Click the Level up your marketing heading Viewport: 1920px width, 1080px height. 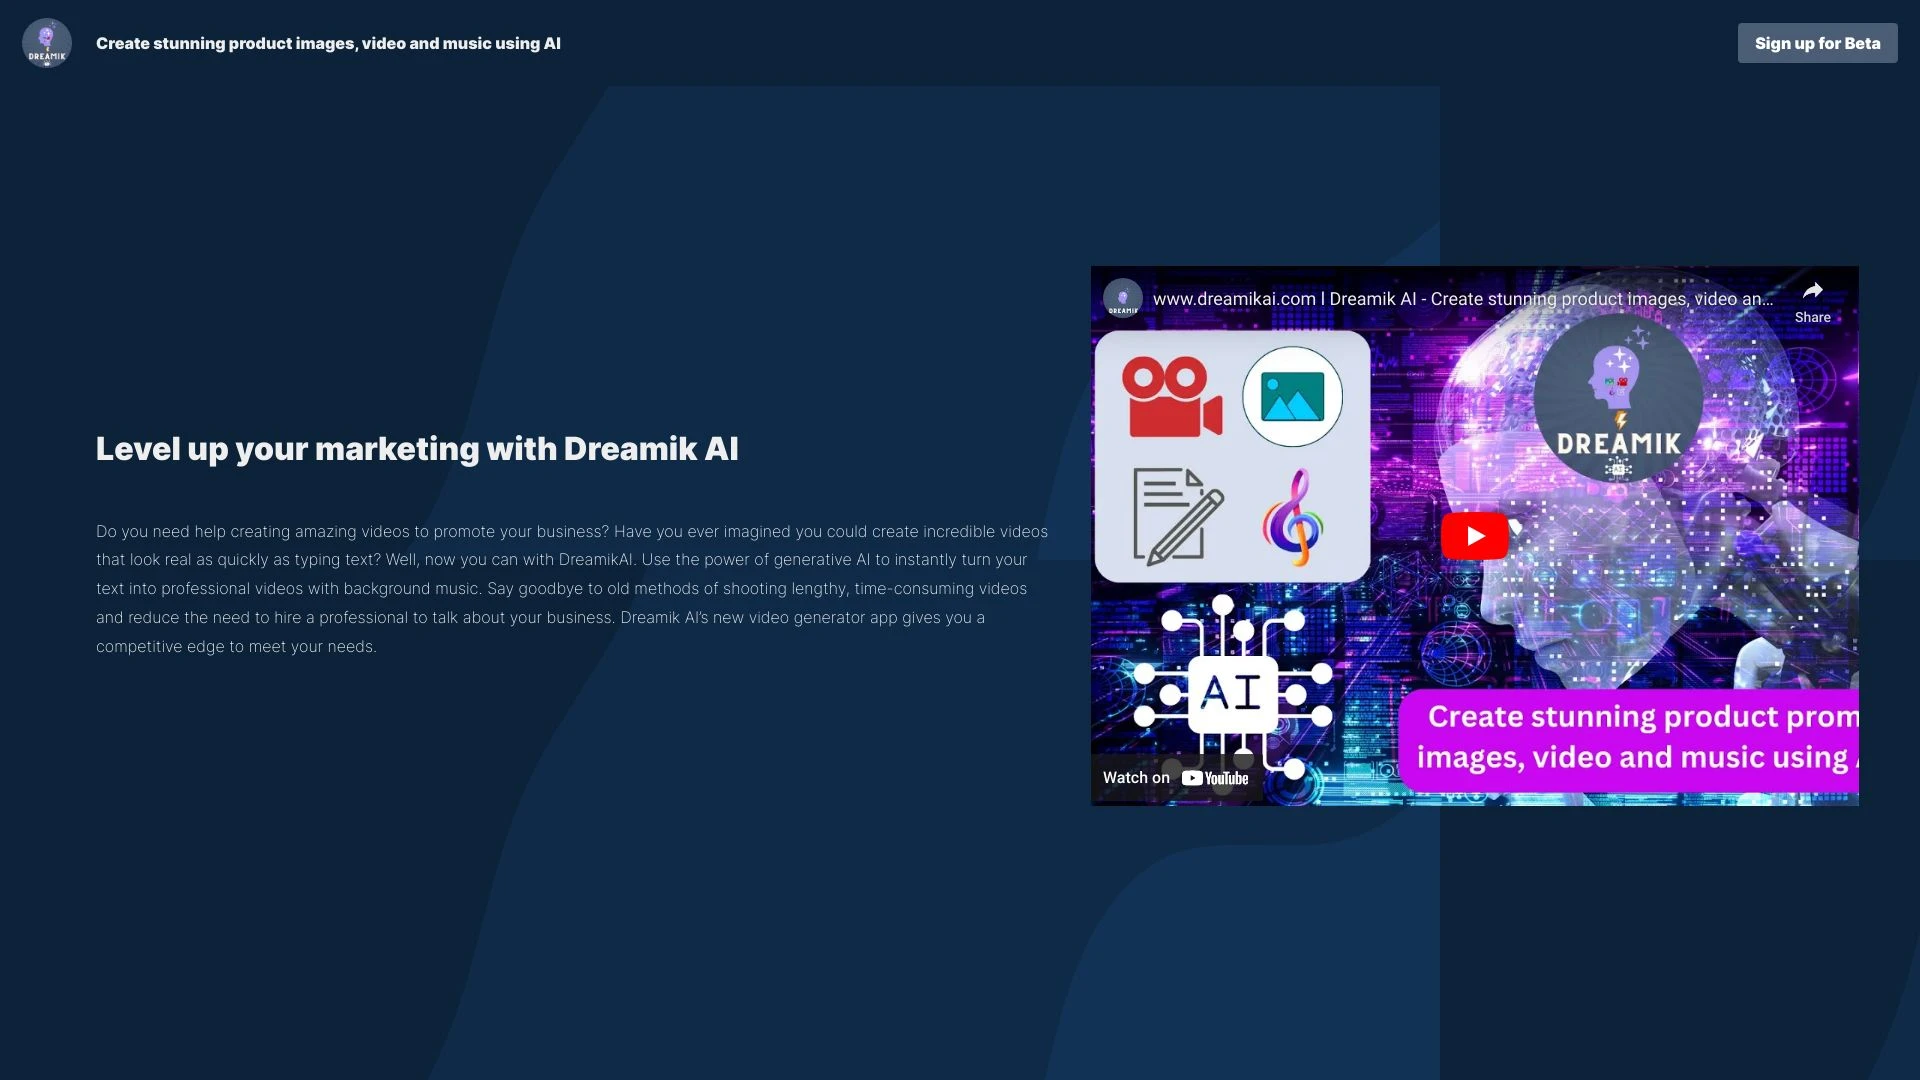click(417, 449)
